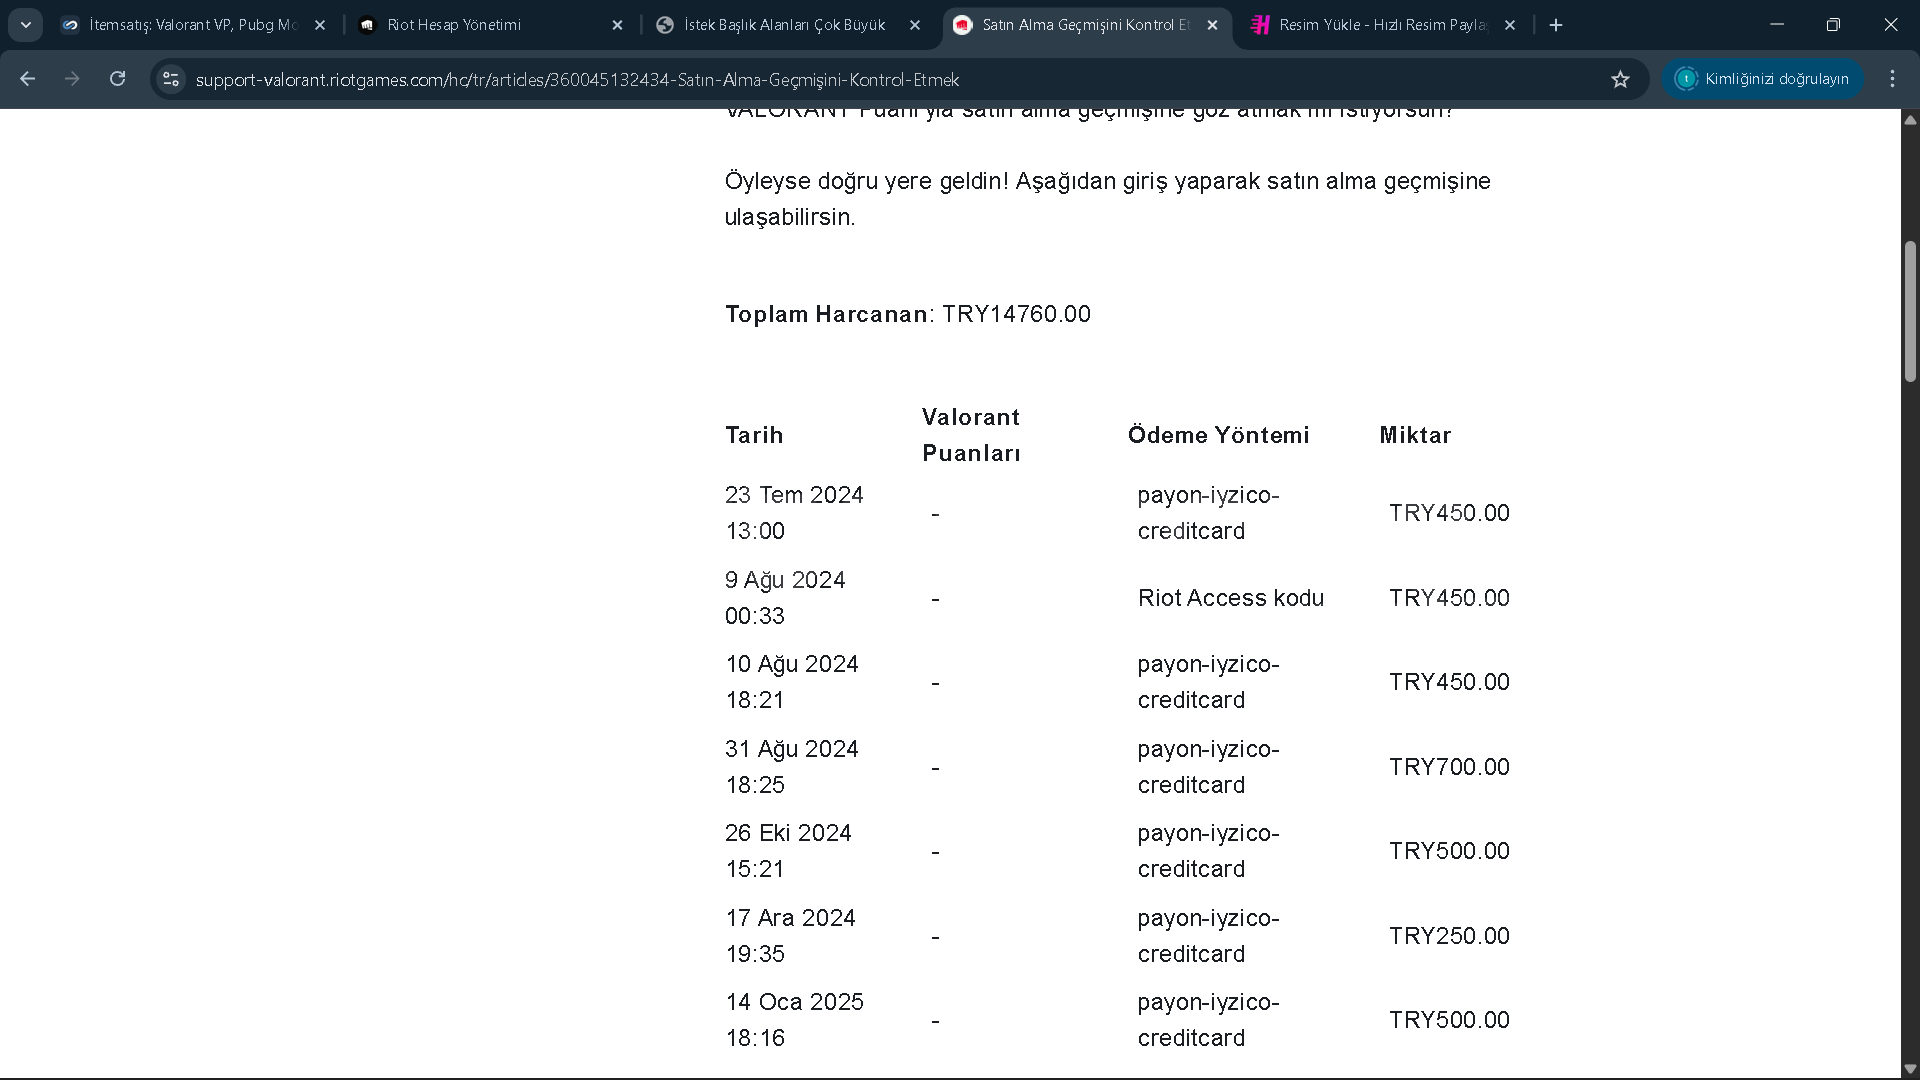Click Kimliğinizi doğrulayın profile button
The height and width of the screenshot is (1080, 1920).
pos(1763,79)
